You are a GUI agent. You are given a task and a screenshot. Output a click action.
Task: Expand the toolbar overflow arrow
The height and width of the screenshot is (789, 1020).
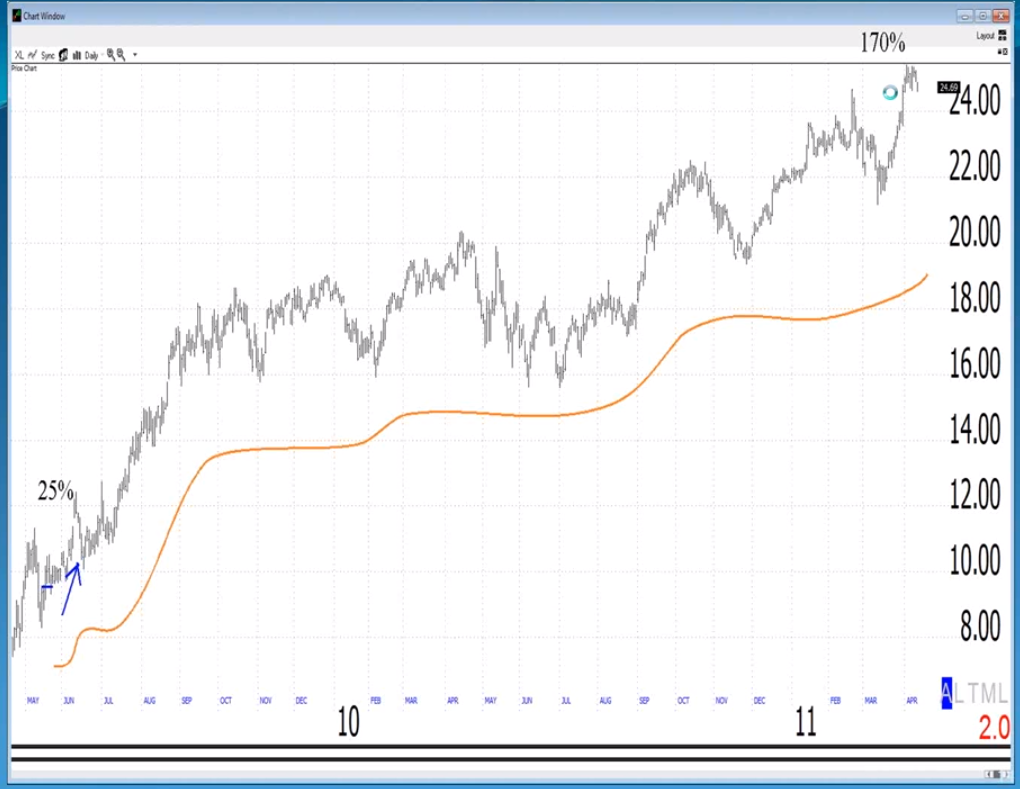[x=135, y=55]
